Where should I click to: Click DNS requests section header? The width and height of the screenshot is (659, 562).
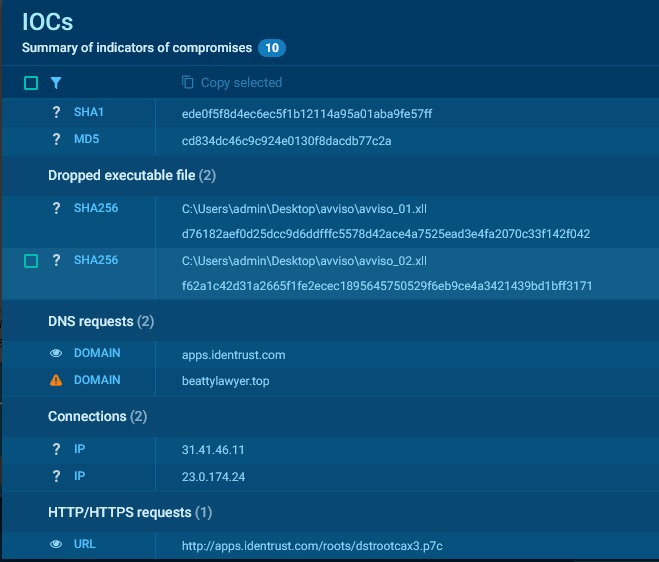(x=101, y=322)
